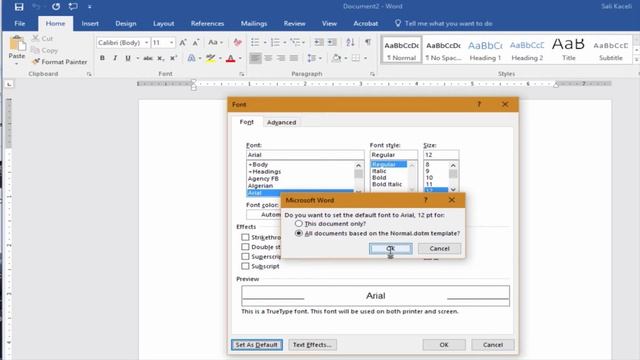Image resolution: width=640 pixels, height=360 pixels.
Task: Decrease paragraph indent icon
Action: coord(319,42)
